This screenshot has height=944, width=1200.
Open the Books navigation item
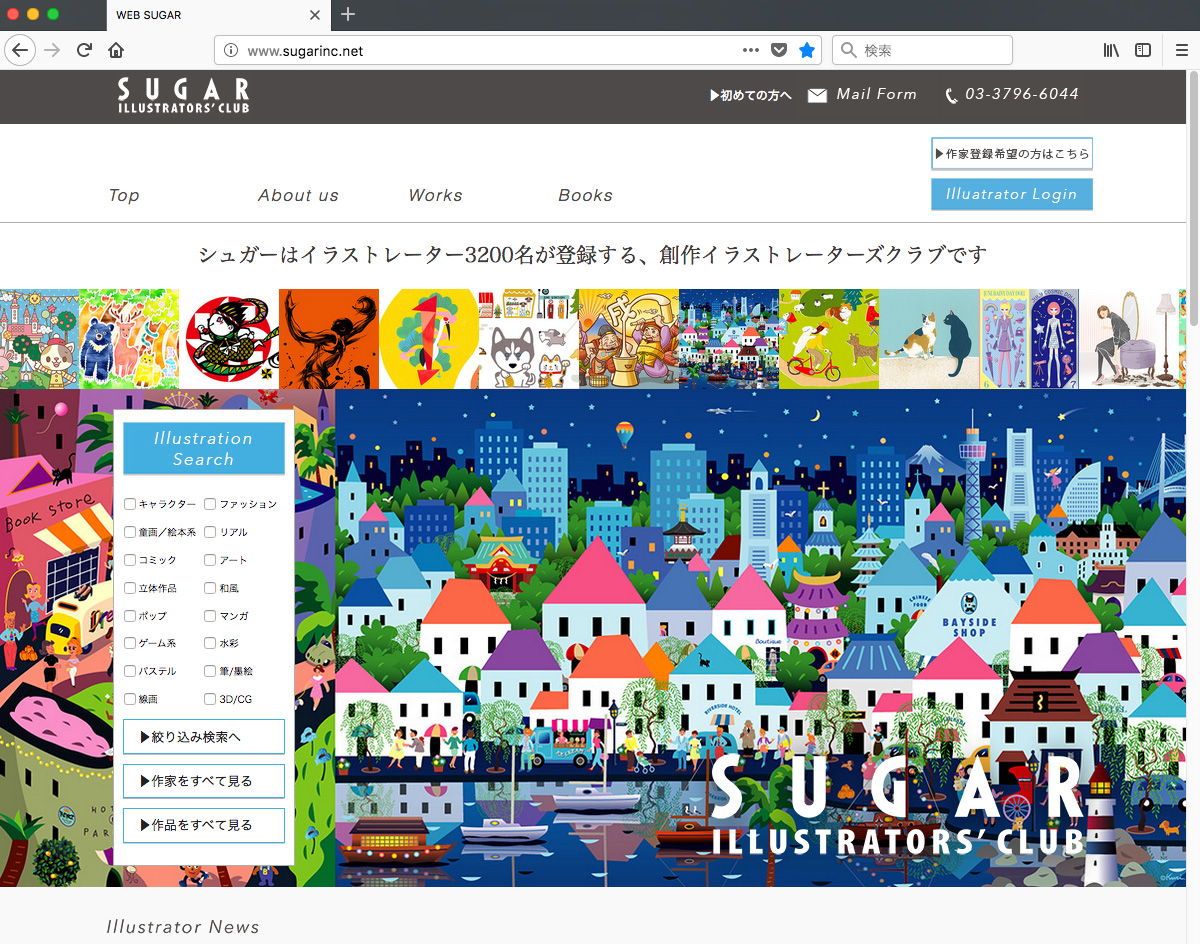pos(585,195)
